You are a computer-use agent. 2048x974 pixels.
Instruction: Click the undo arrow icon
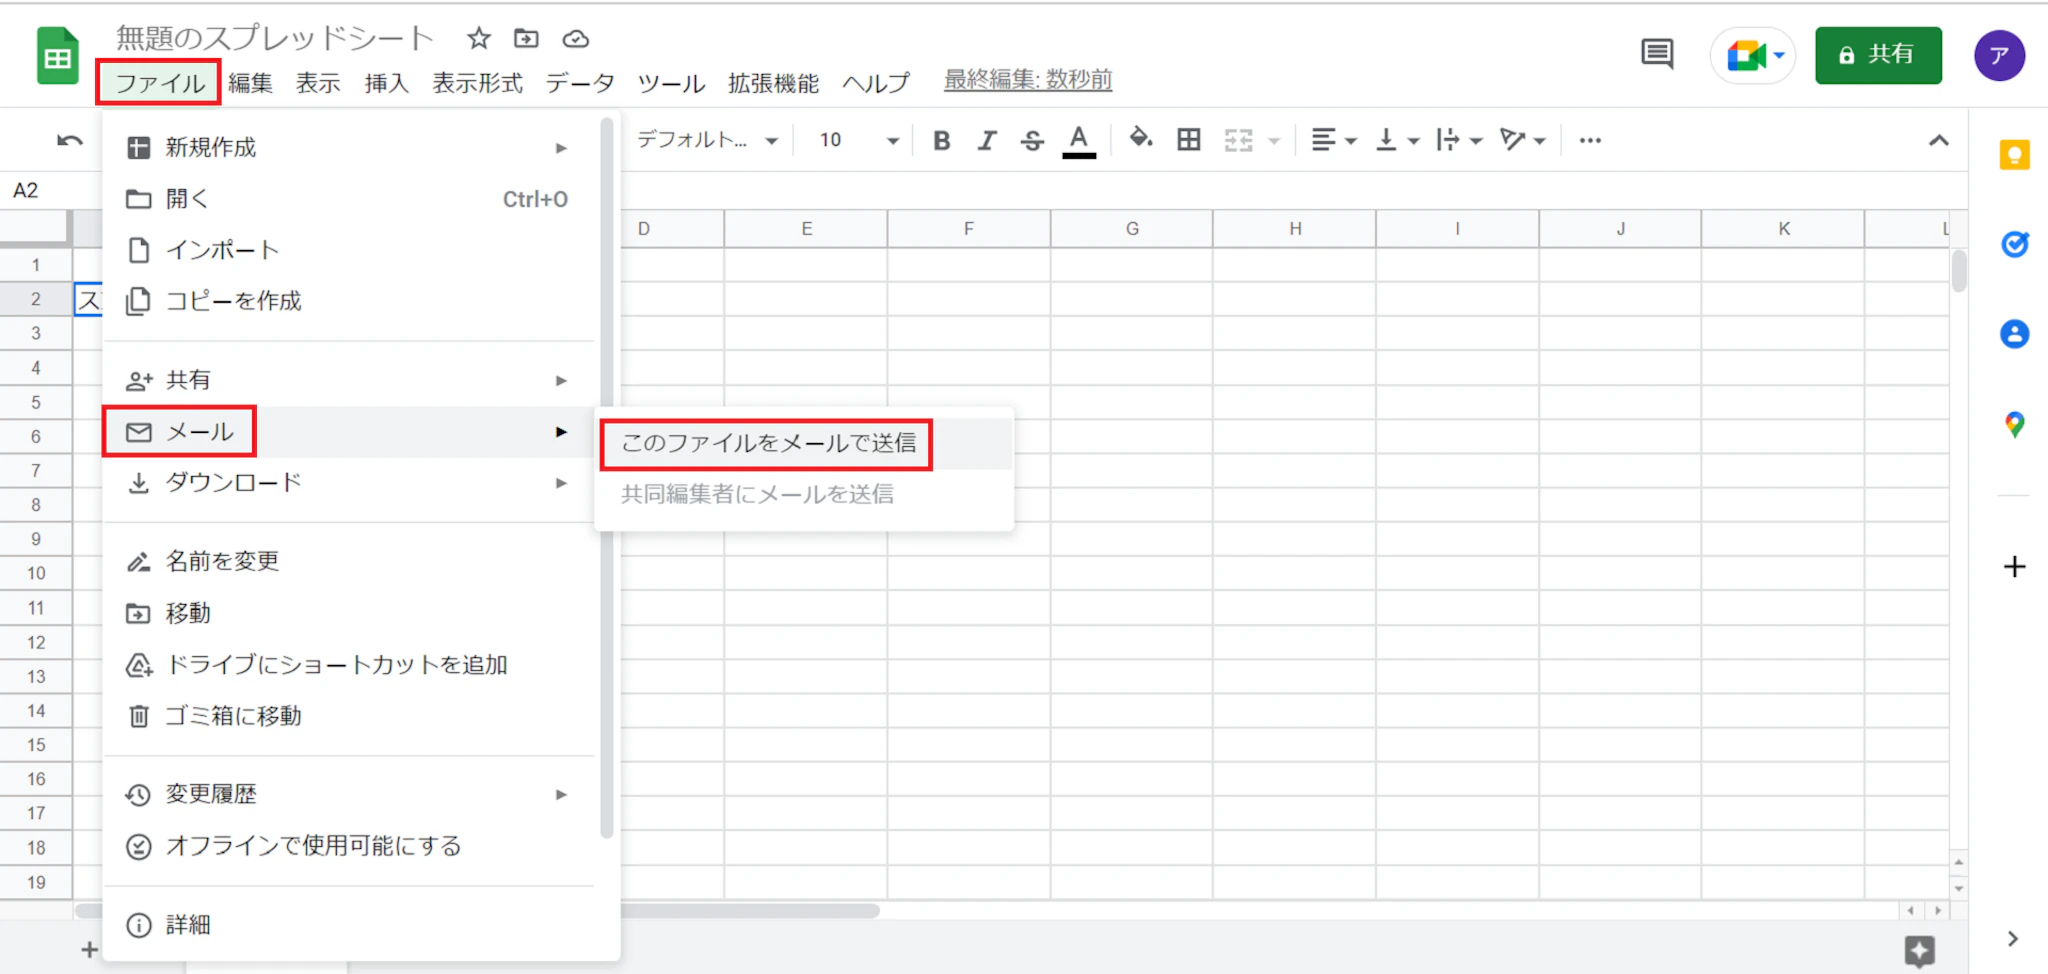(x=70, y=140)
